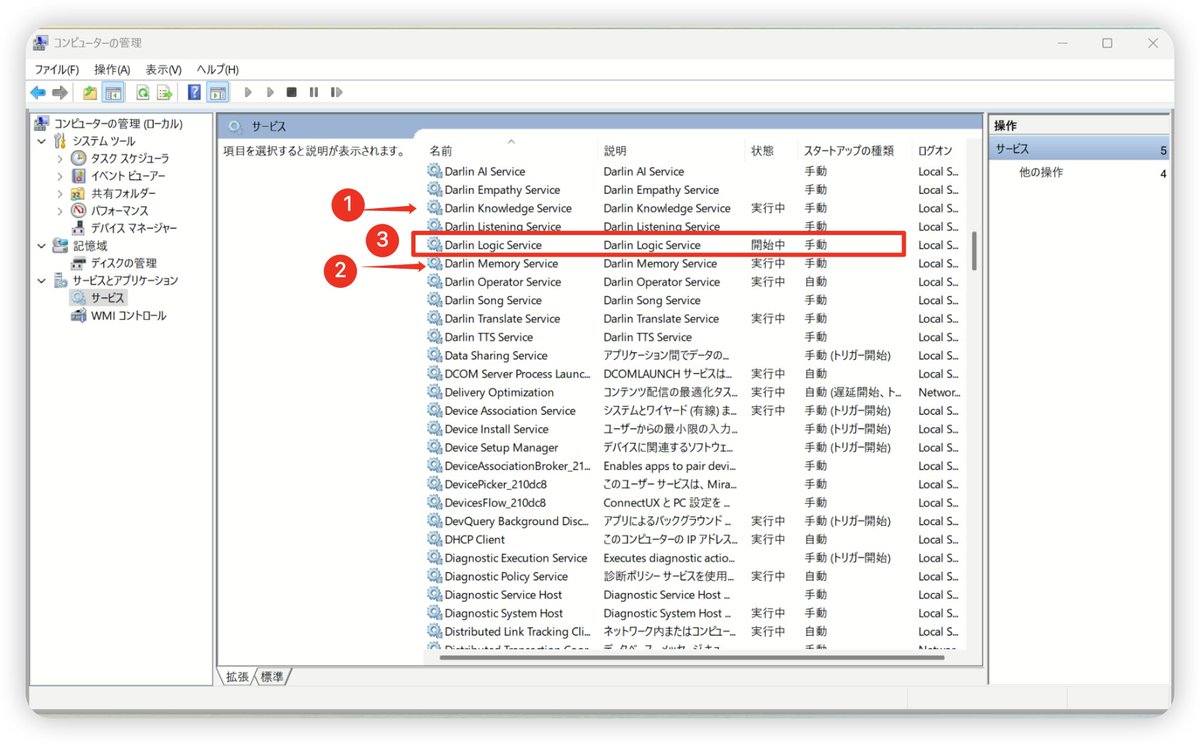The width and height of the screenshot is (1200, 744).
Task: Select the DevicePicker_210dc8 row name
Action: [495, 484]
